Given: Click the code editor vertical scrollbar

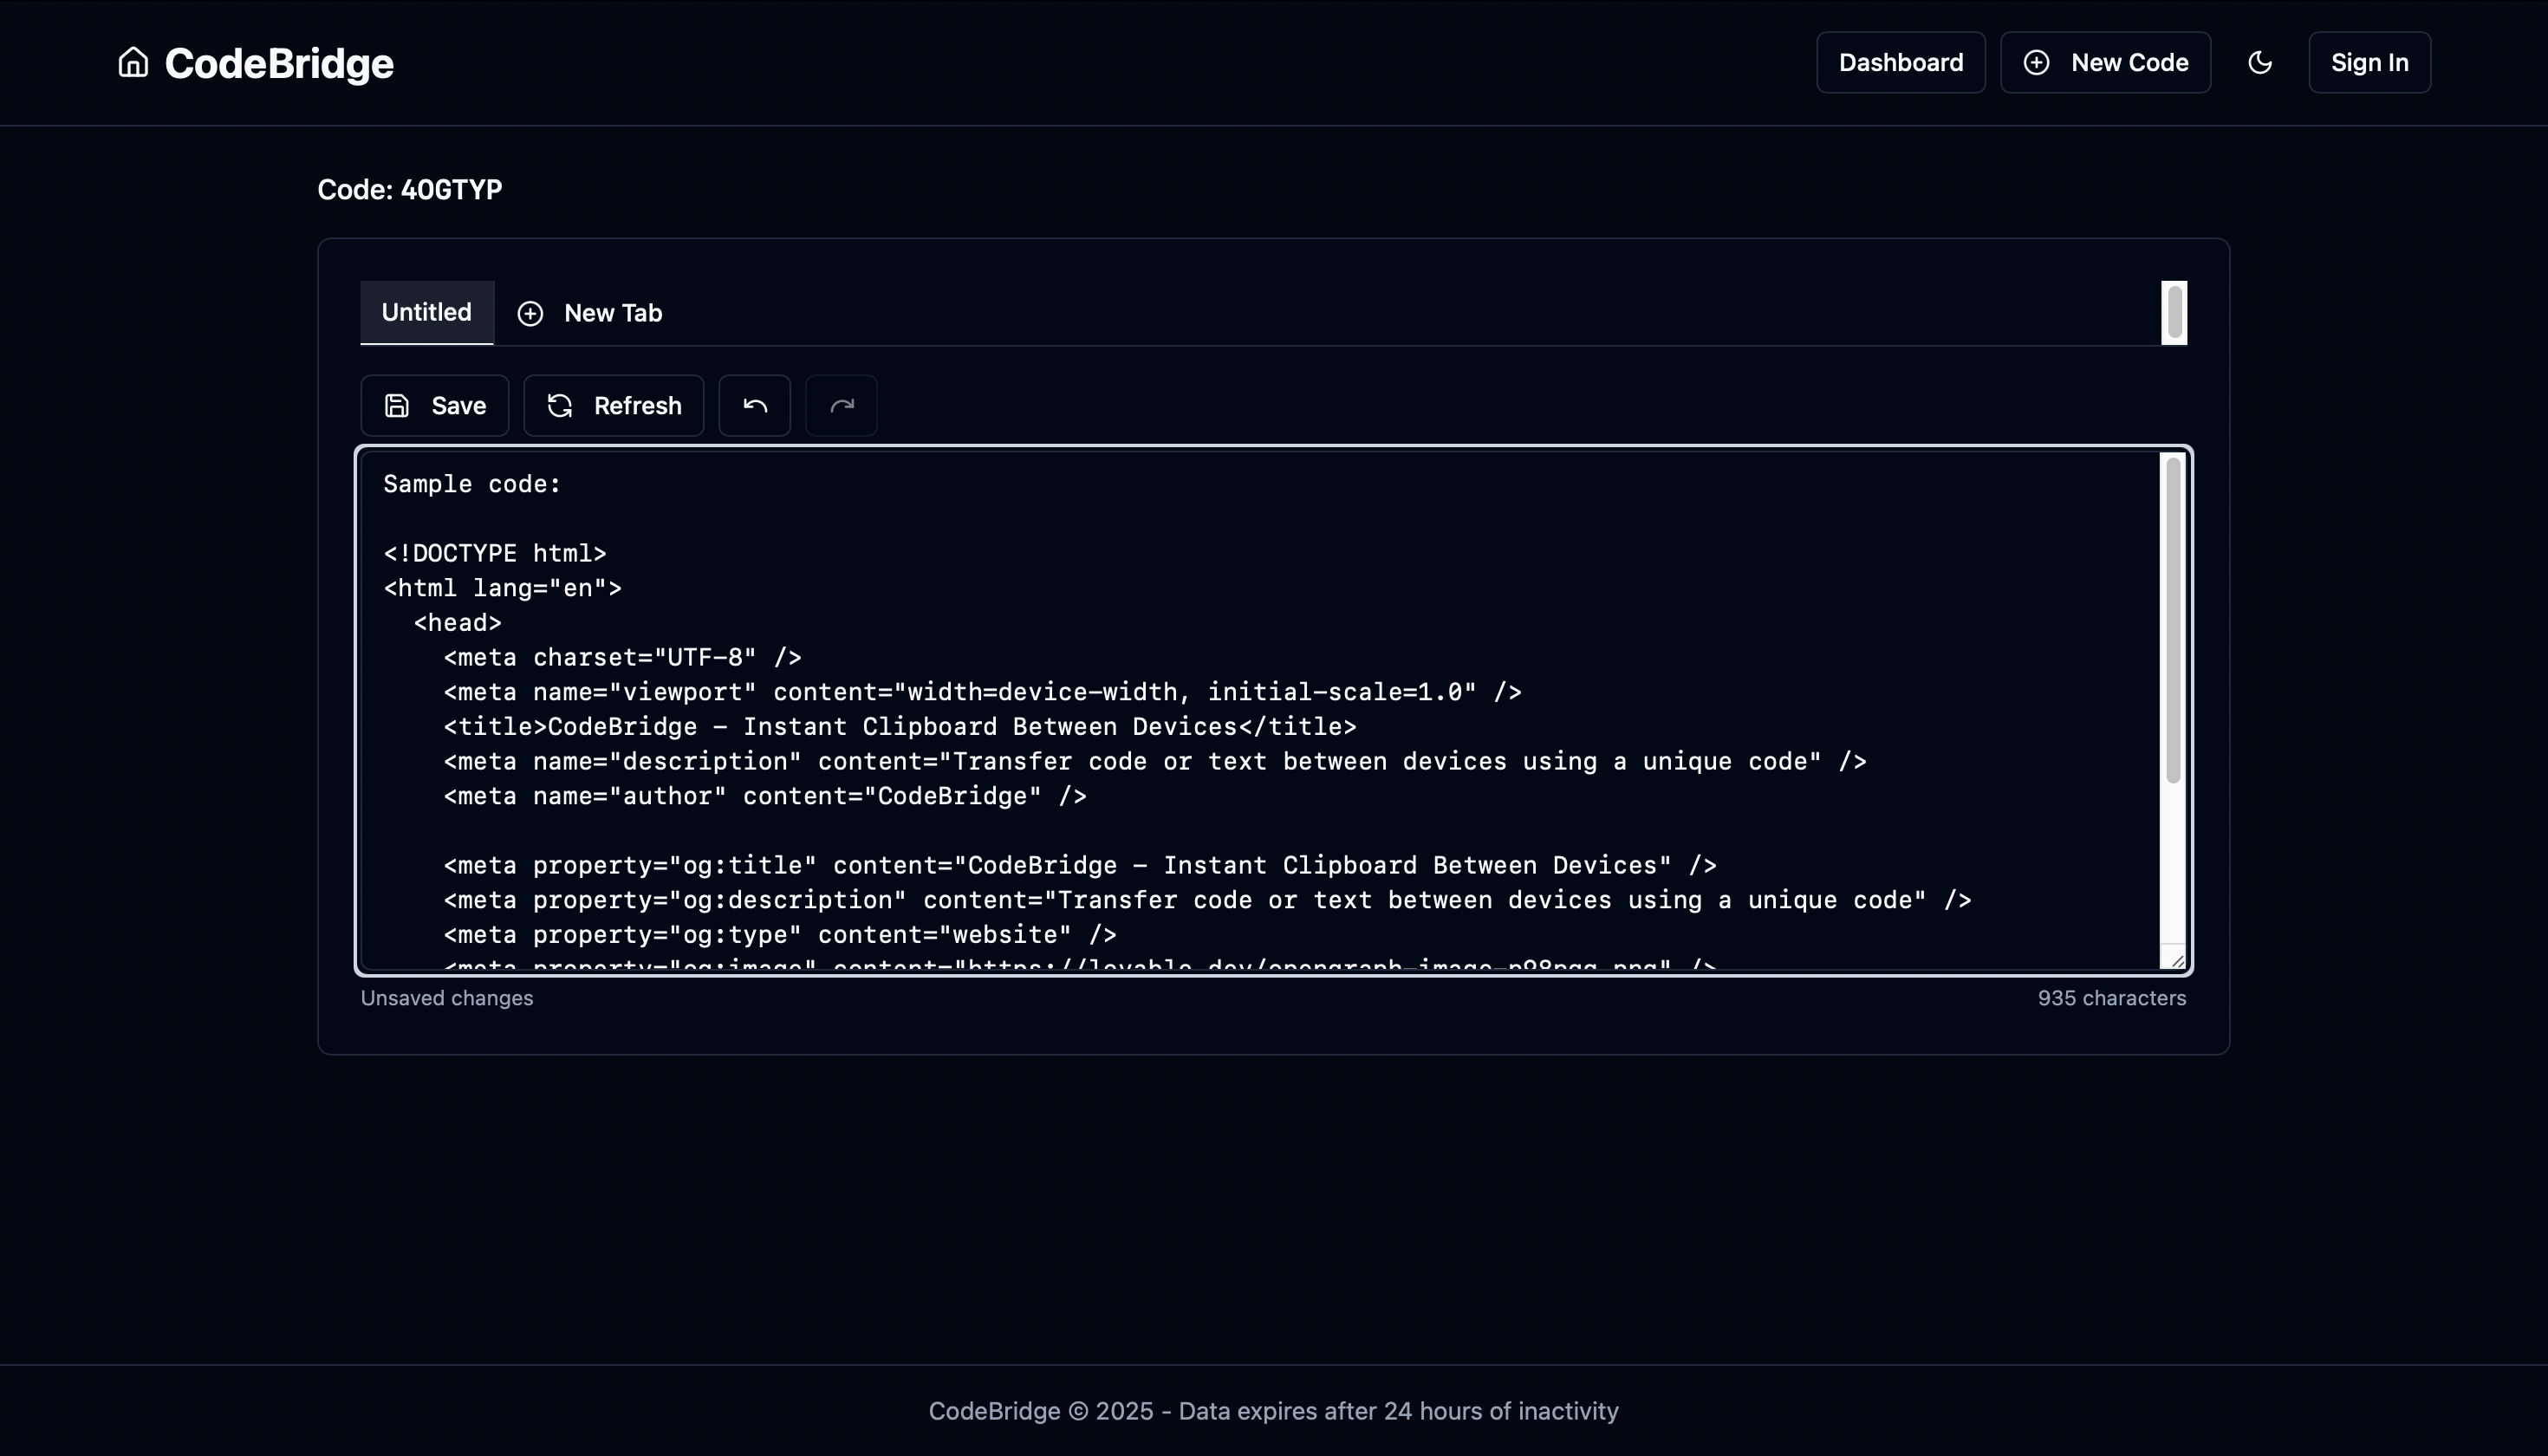Looking at the screenshot, I should pyautogui.click(x=2173, y=620).
